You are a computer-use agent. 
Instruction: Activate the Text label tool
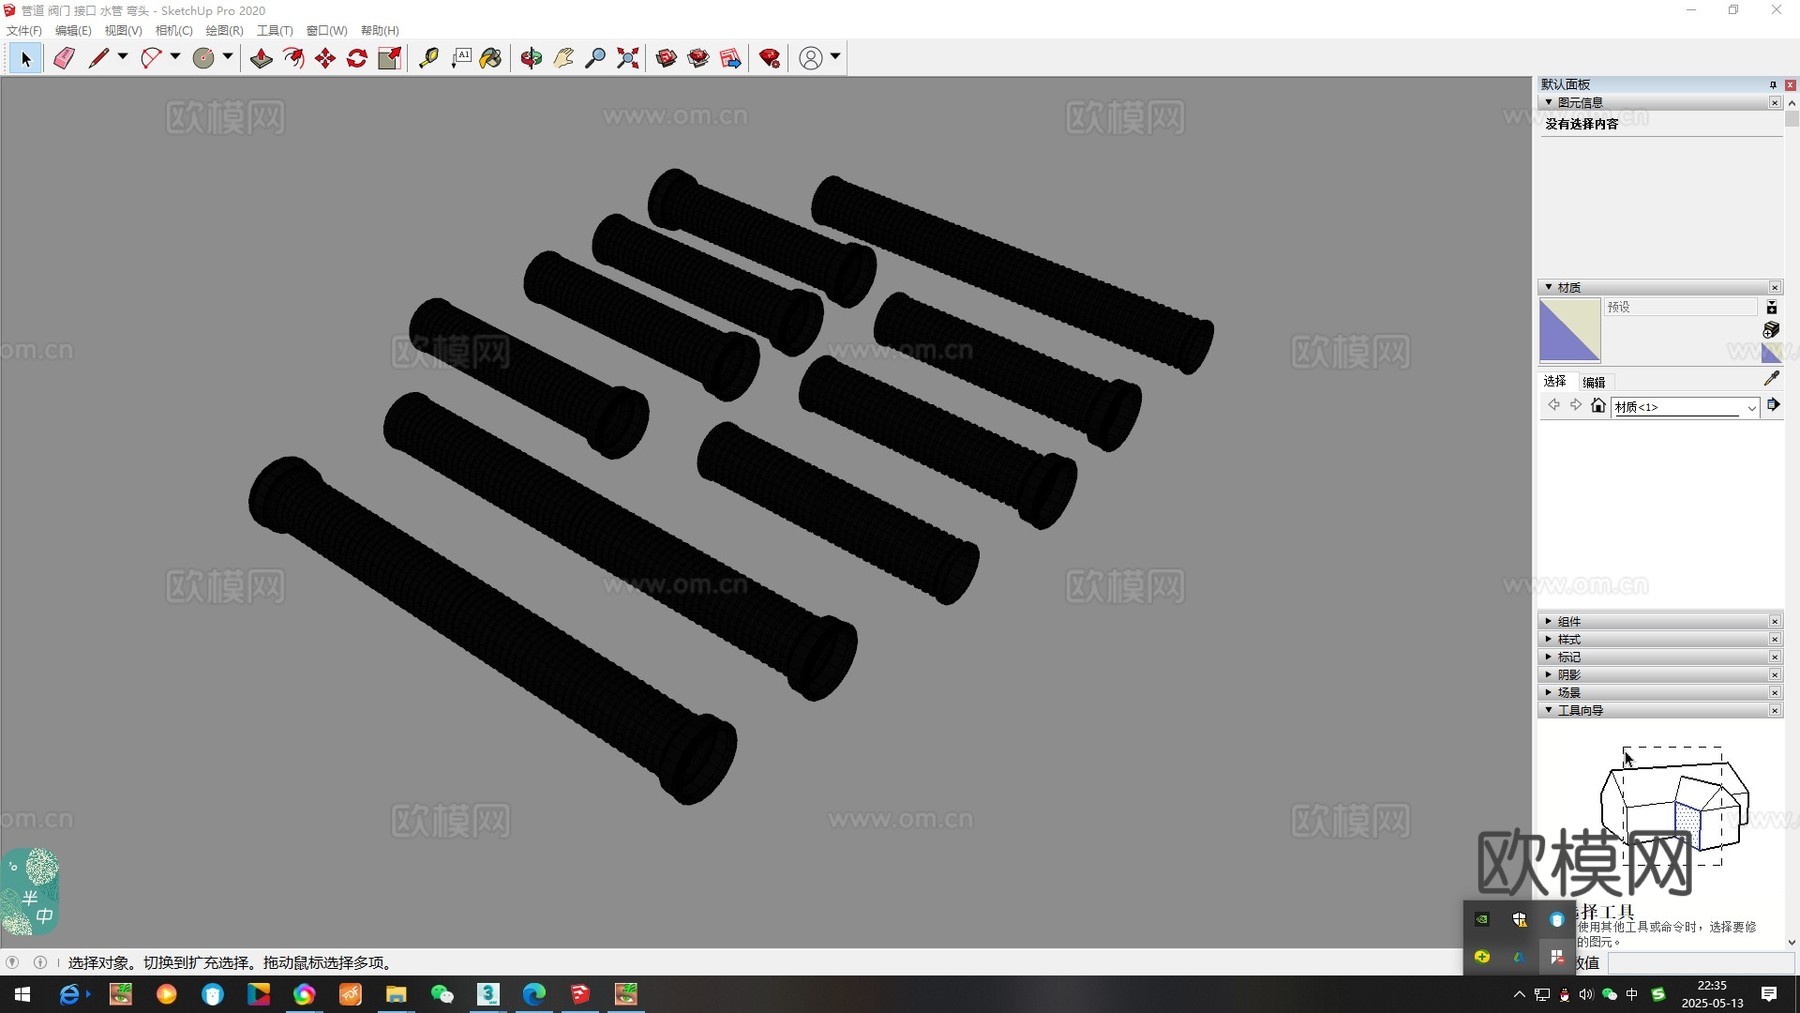coord(461,59)
